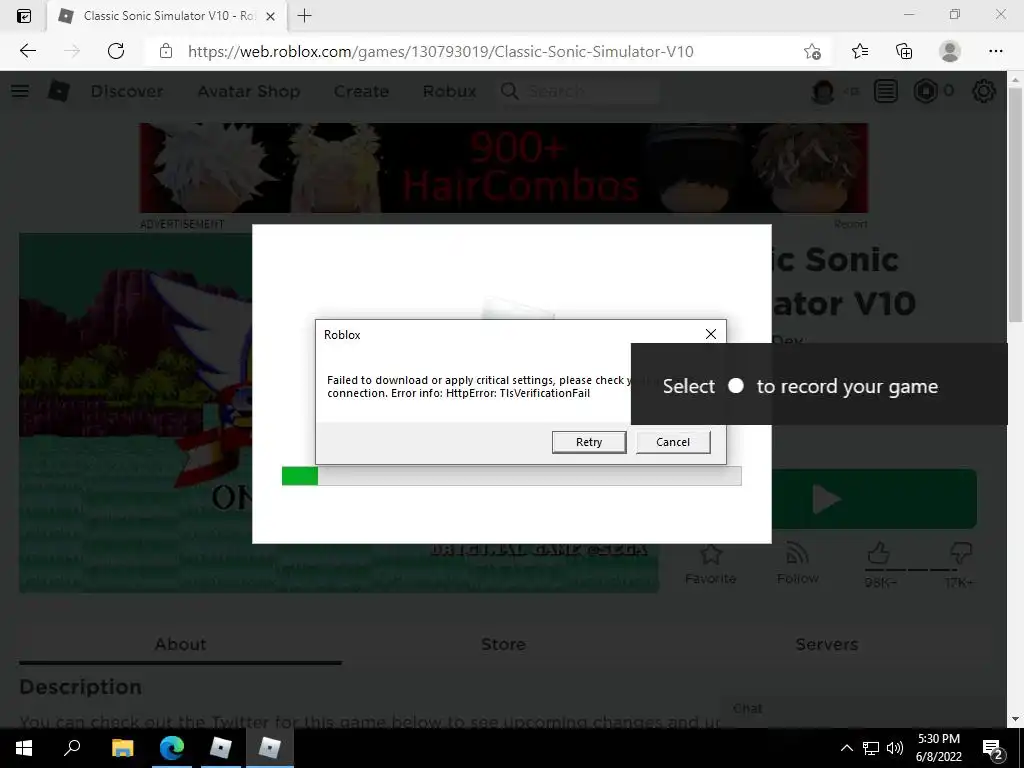Like the game with thumbs up icon
The image size is (1024, 768).
click(x=878, y=554)
